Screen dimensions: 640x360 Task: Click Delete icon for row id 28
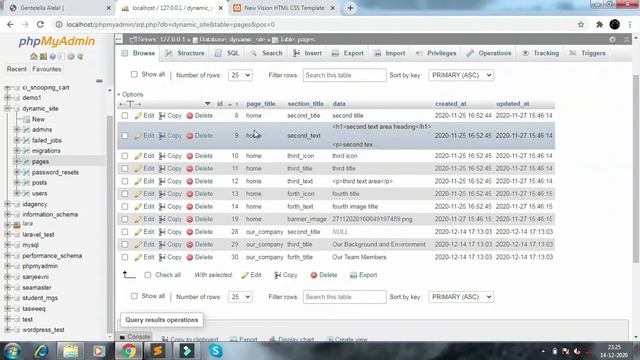tap(190, 232)
